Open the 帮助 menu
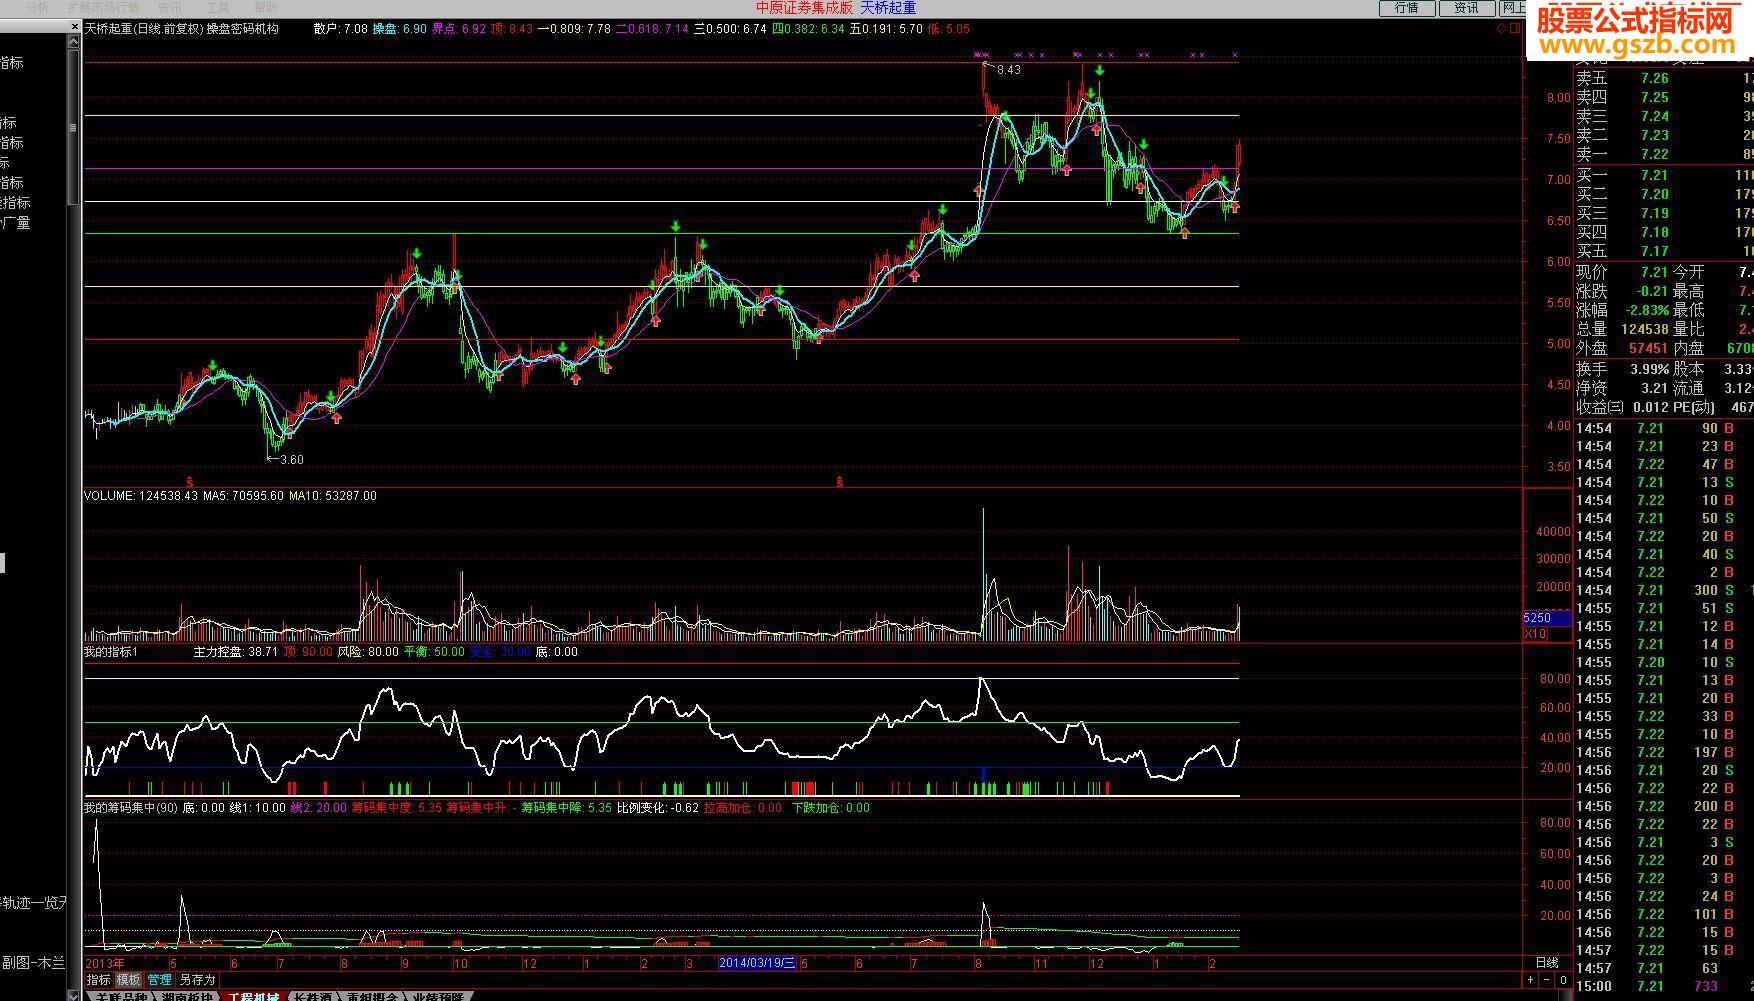The width and height of the screenshot is (1754, 1001). (265, 7)
